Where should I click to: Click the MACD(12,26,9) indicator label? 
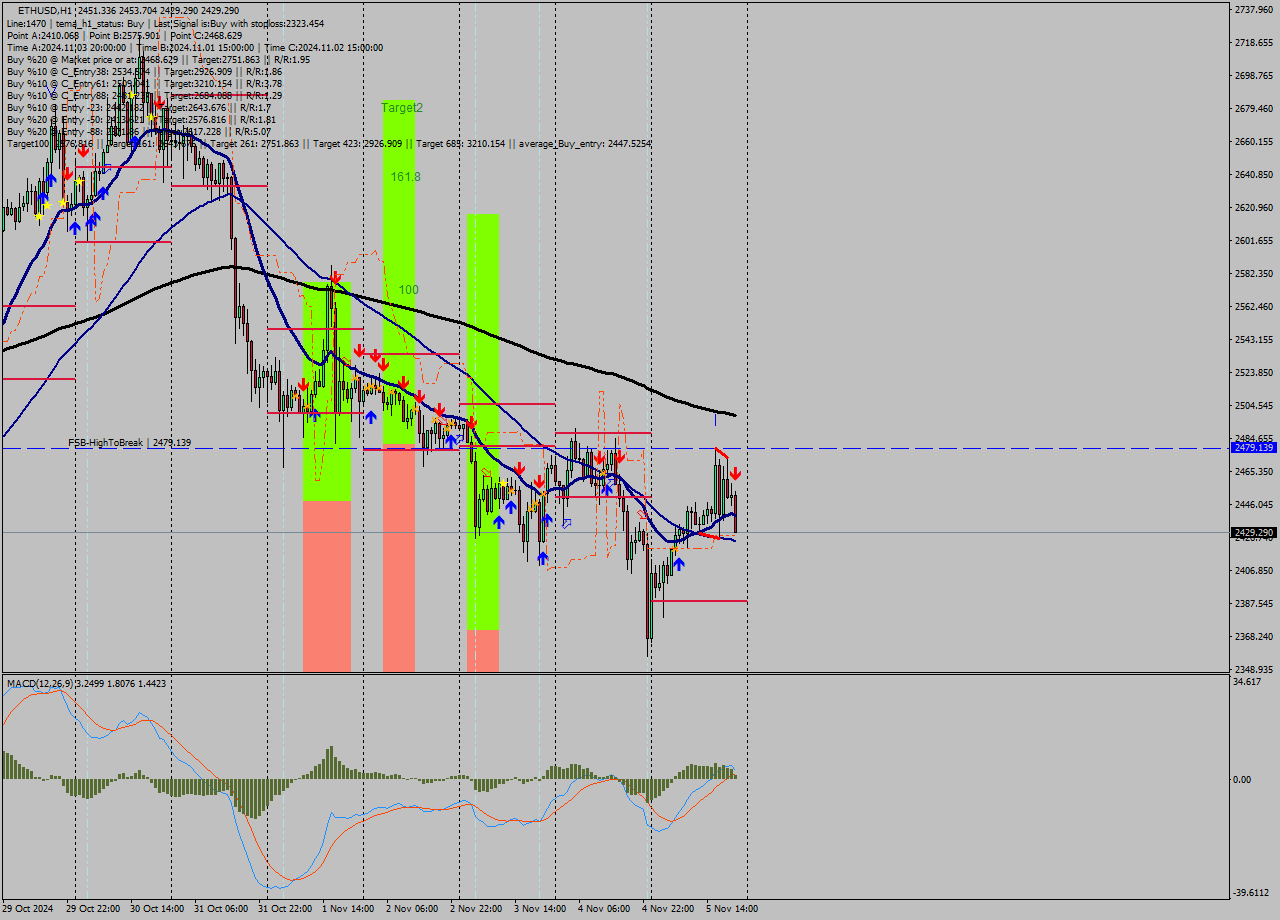click(86, 684)
